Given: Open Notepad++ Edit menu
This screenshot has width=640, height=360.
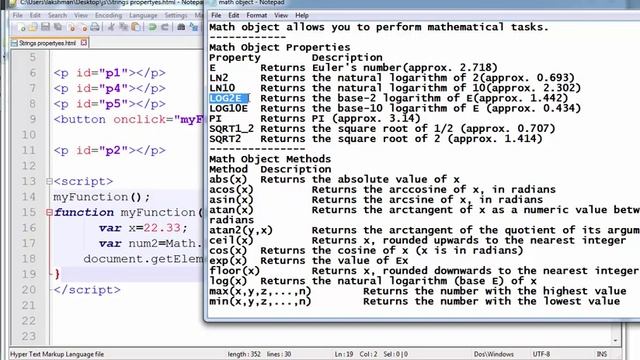Looking at the screenshot, I should (35, 16).
